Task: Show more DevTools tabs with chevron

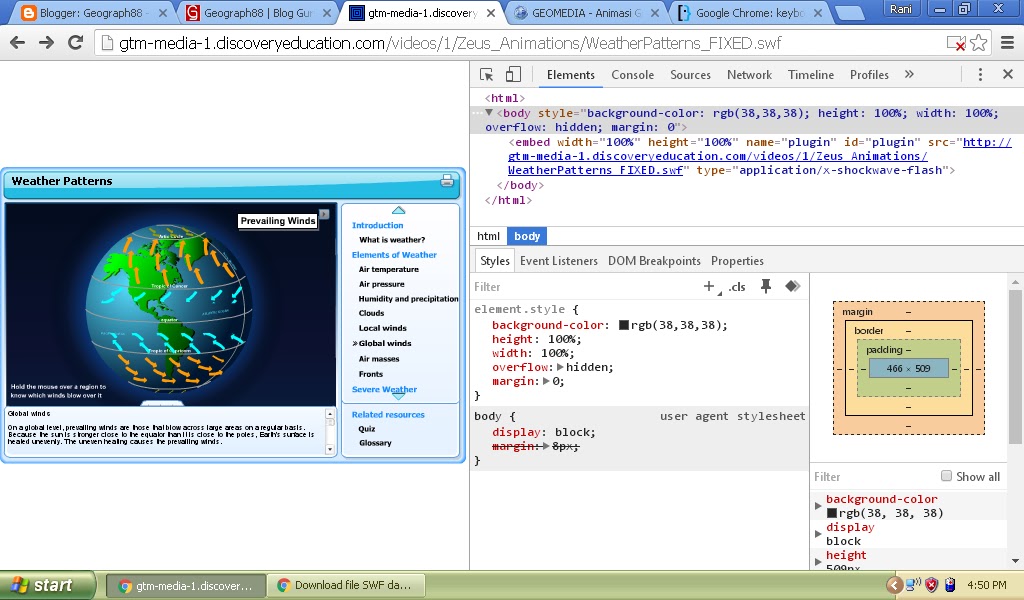Action: (x=909, y=74)
